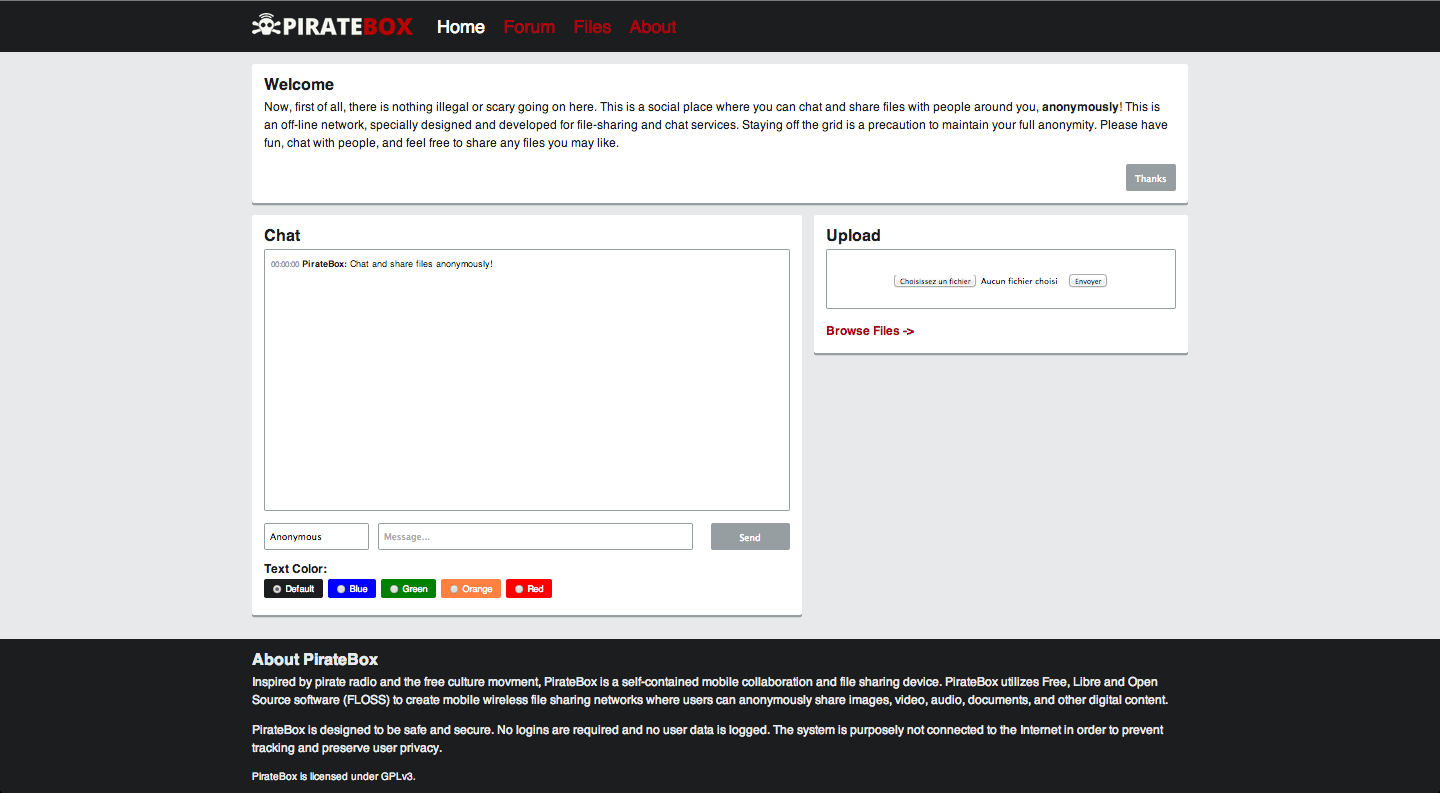Pick the Green text color radio
The image size is (1440, 793).
(x=408, y=589)
